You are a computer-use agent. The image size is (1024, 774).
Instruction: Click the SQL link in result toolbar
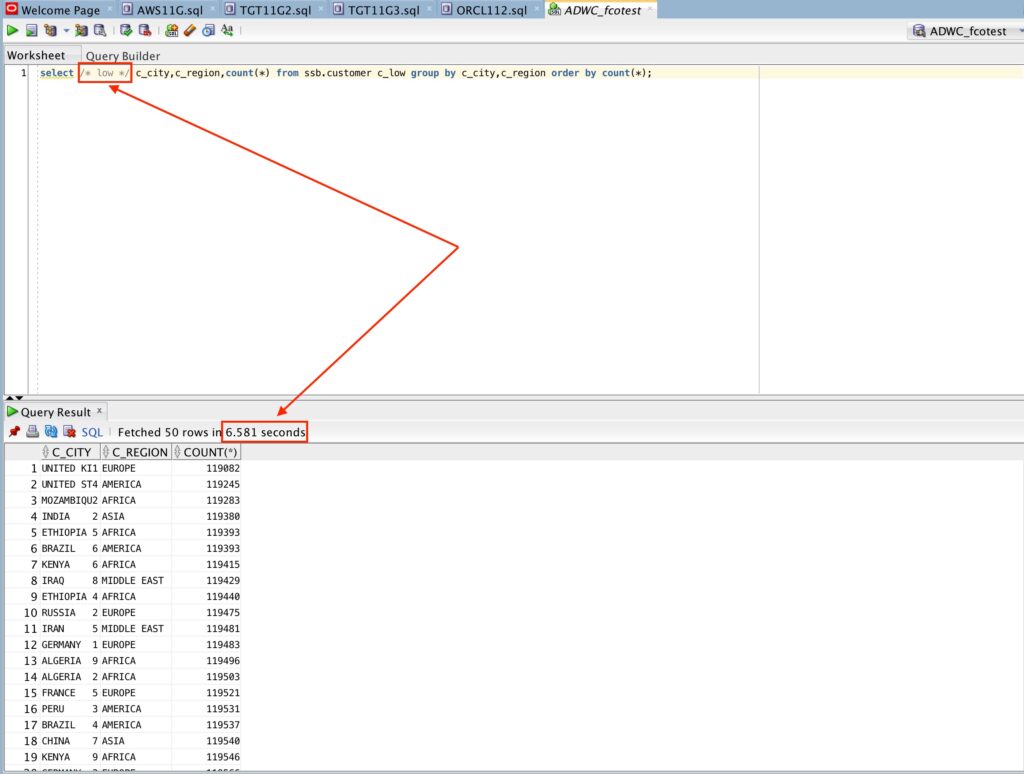point(92,432)
